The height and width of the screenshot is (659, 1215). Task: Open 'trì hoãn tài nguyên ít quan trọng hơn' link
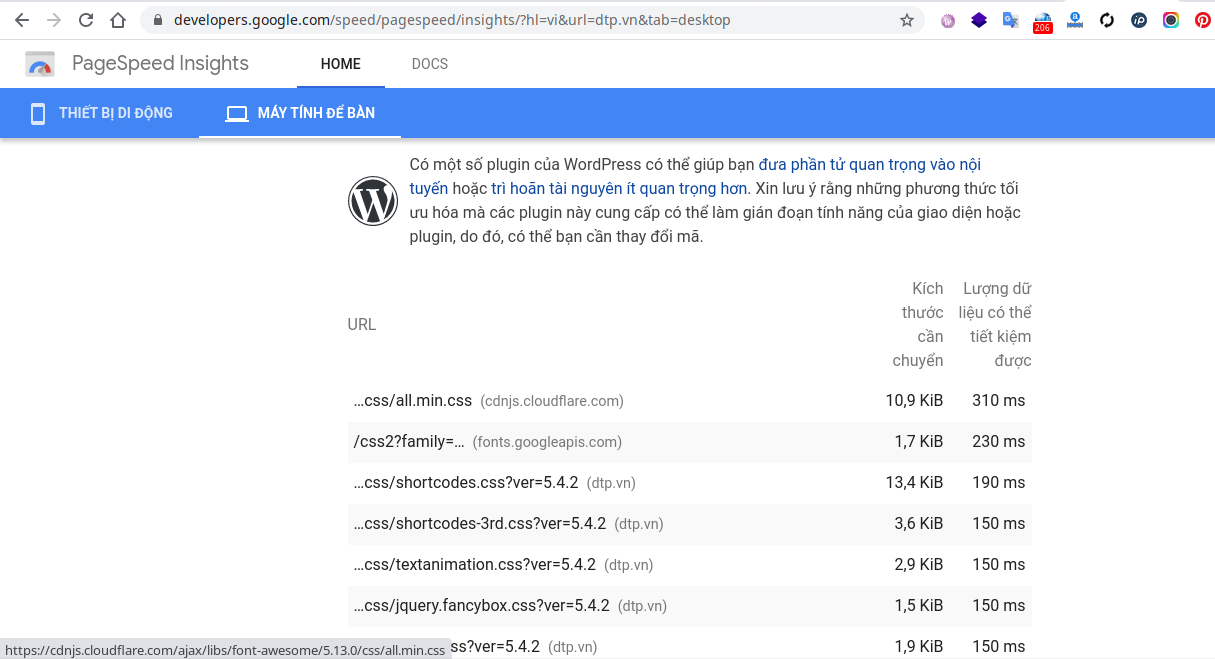(620, 188)
